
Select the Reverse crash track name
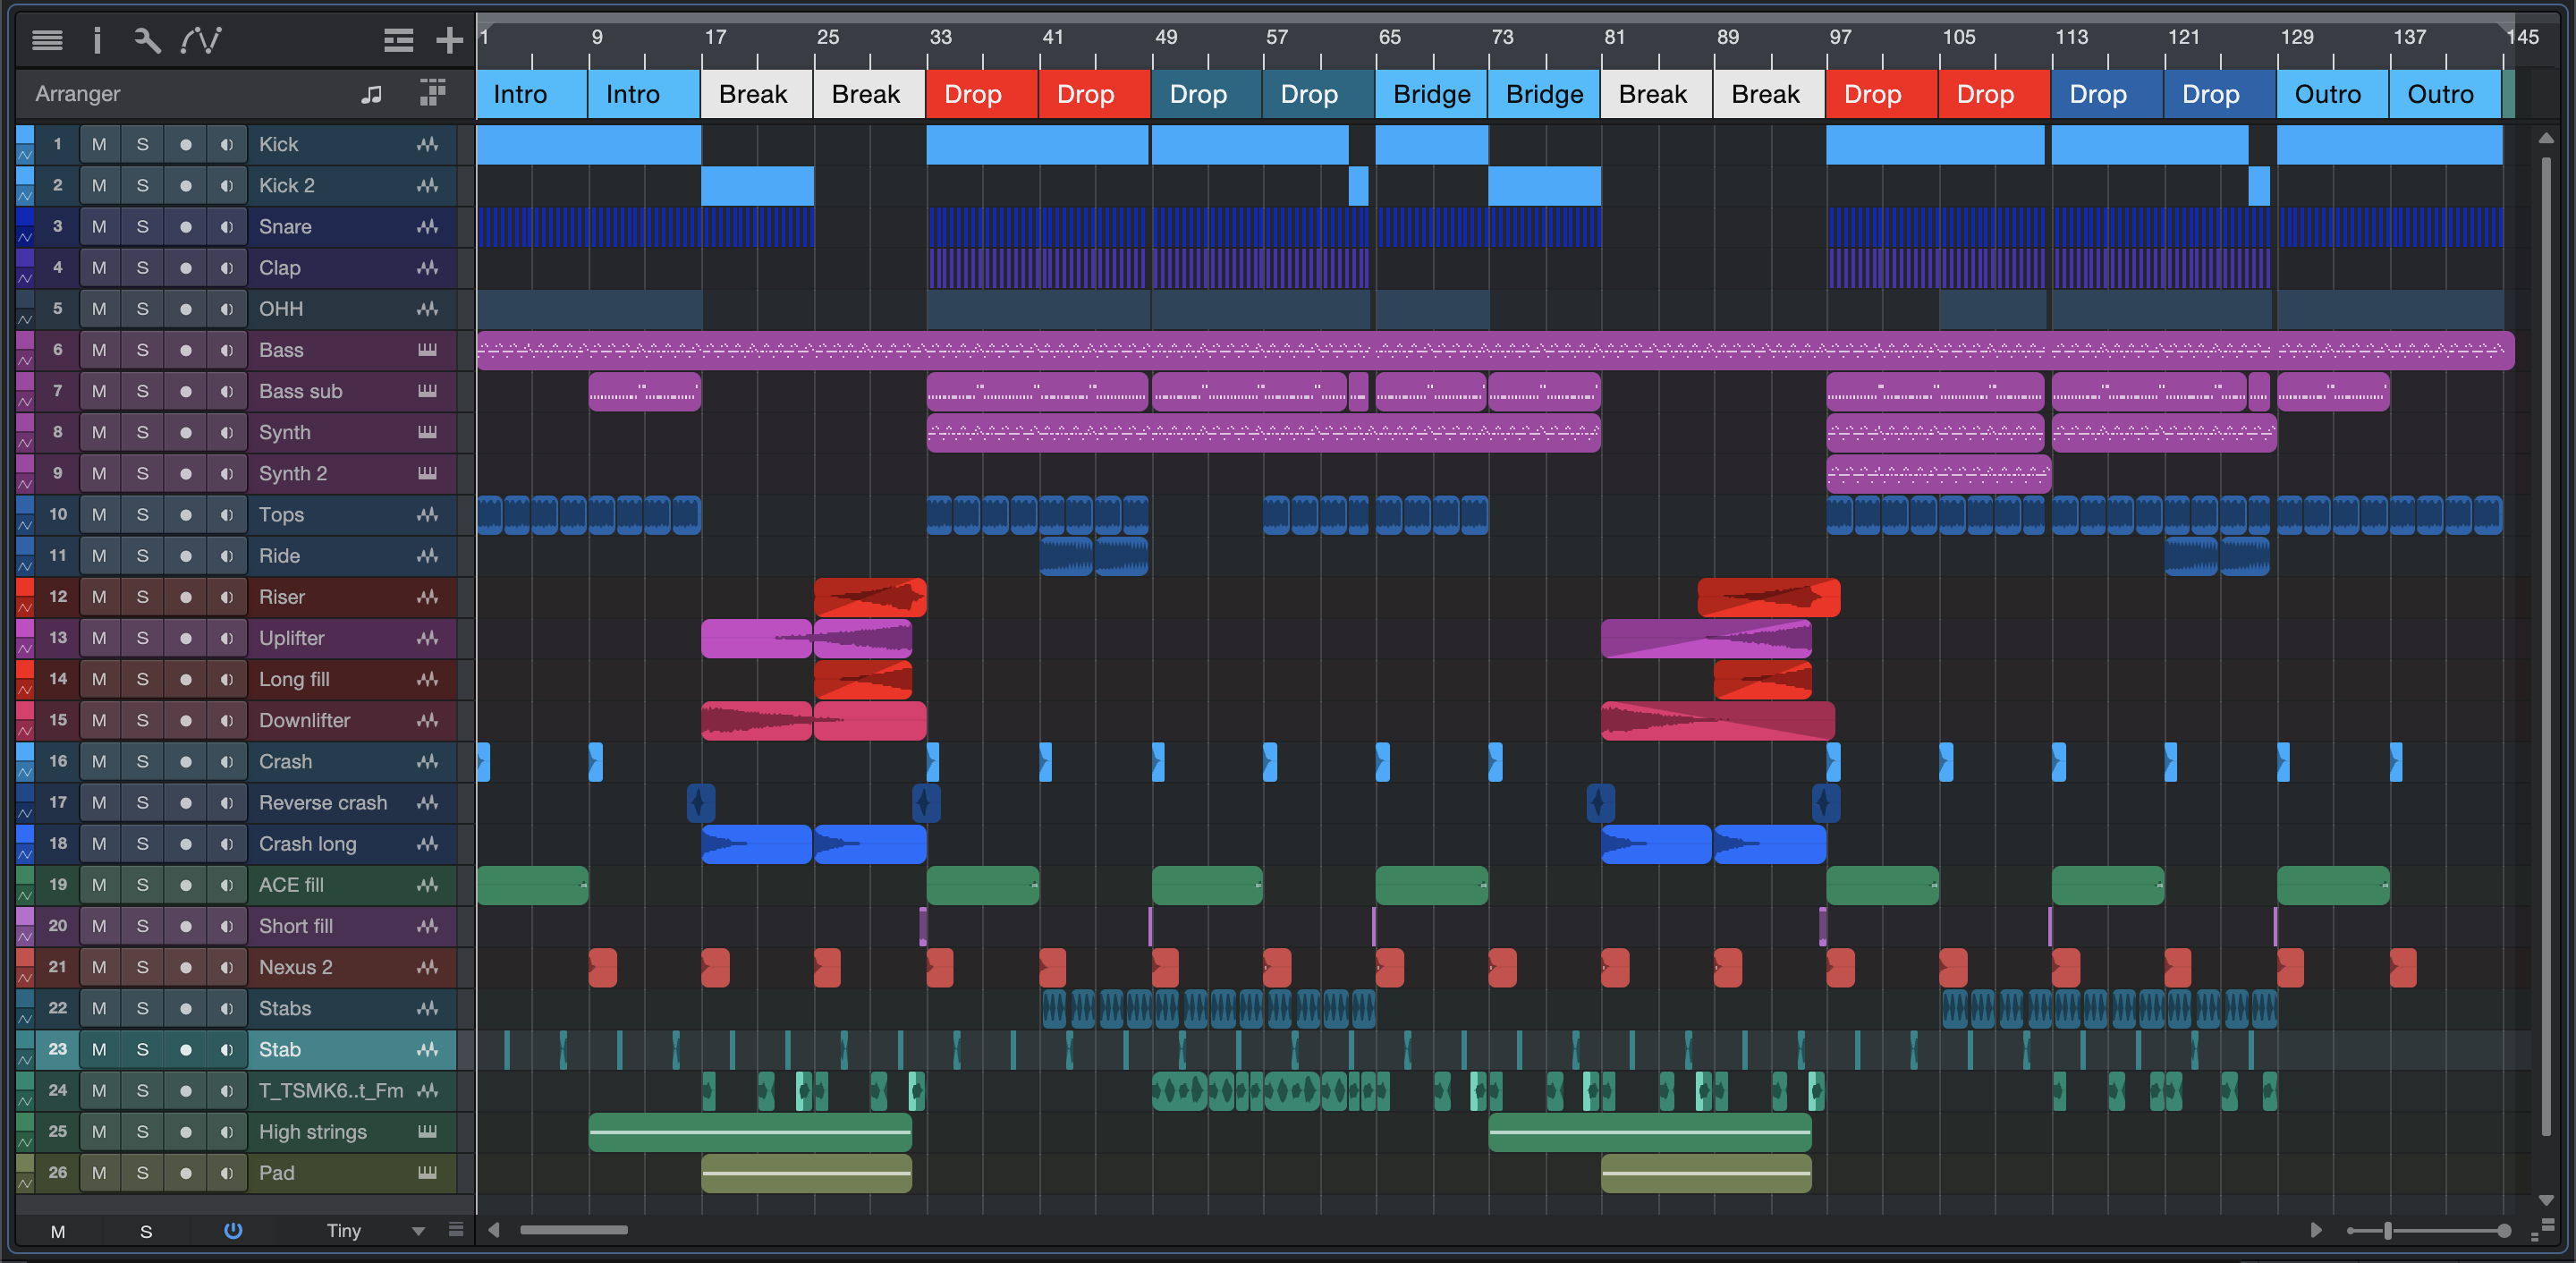click(322, 803)
